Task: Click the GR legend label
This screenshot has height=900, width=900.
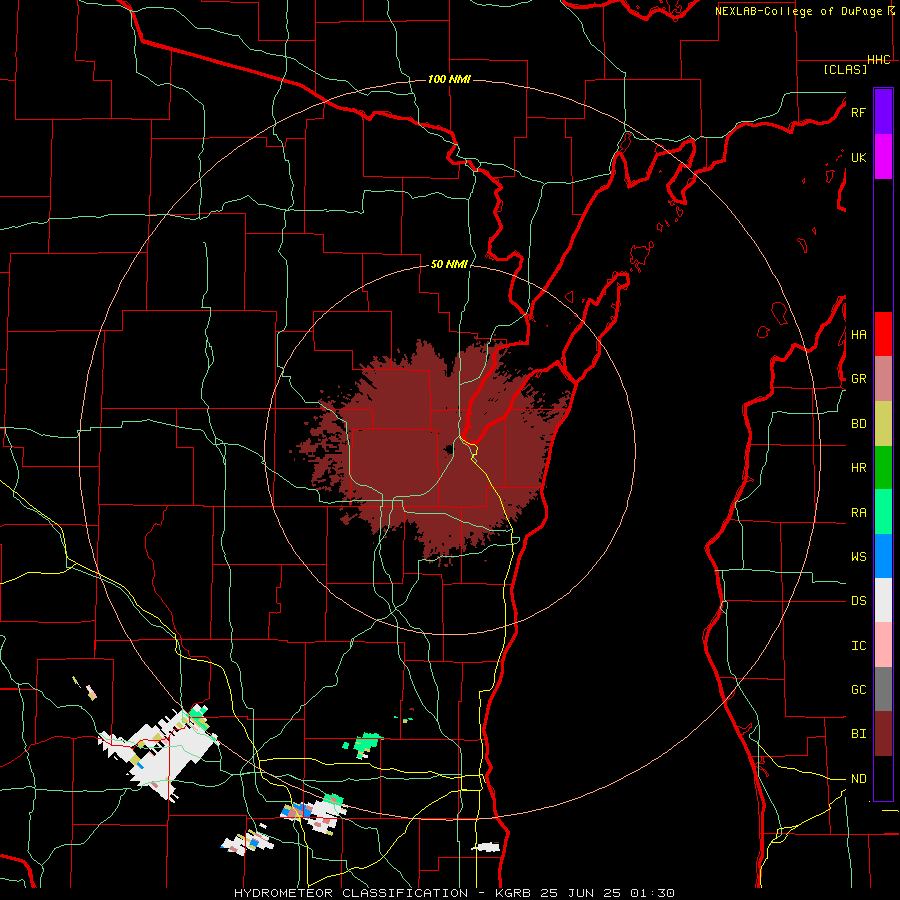Action: pos(859,379)
